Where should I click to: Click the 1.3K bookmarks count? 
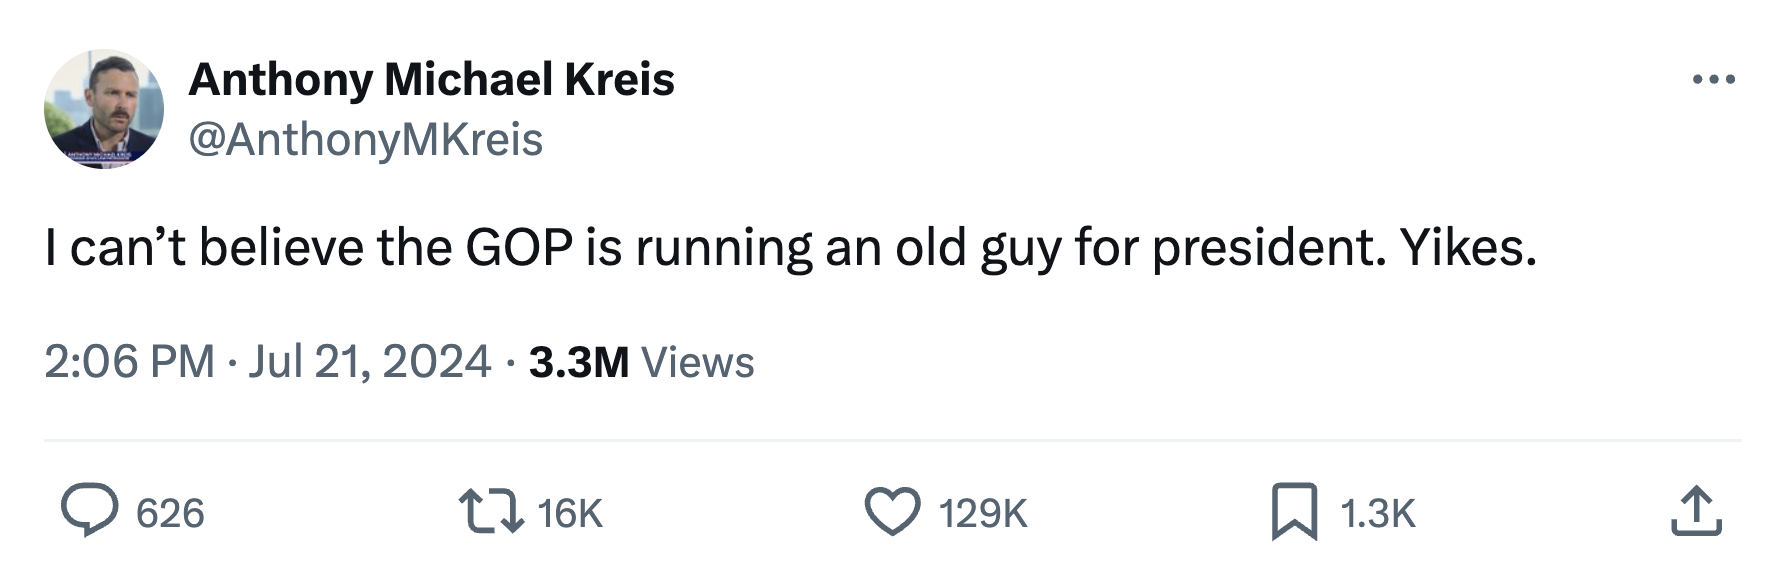click(x=1377, y=514)
